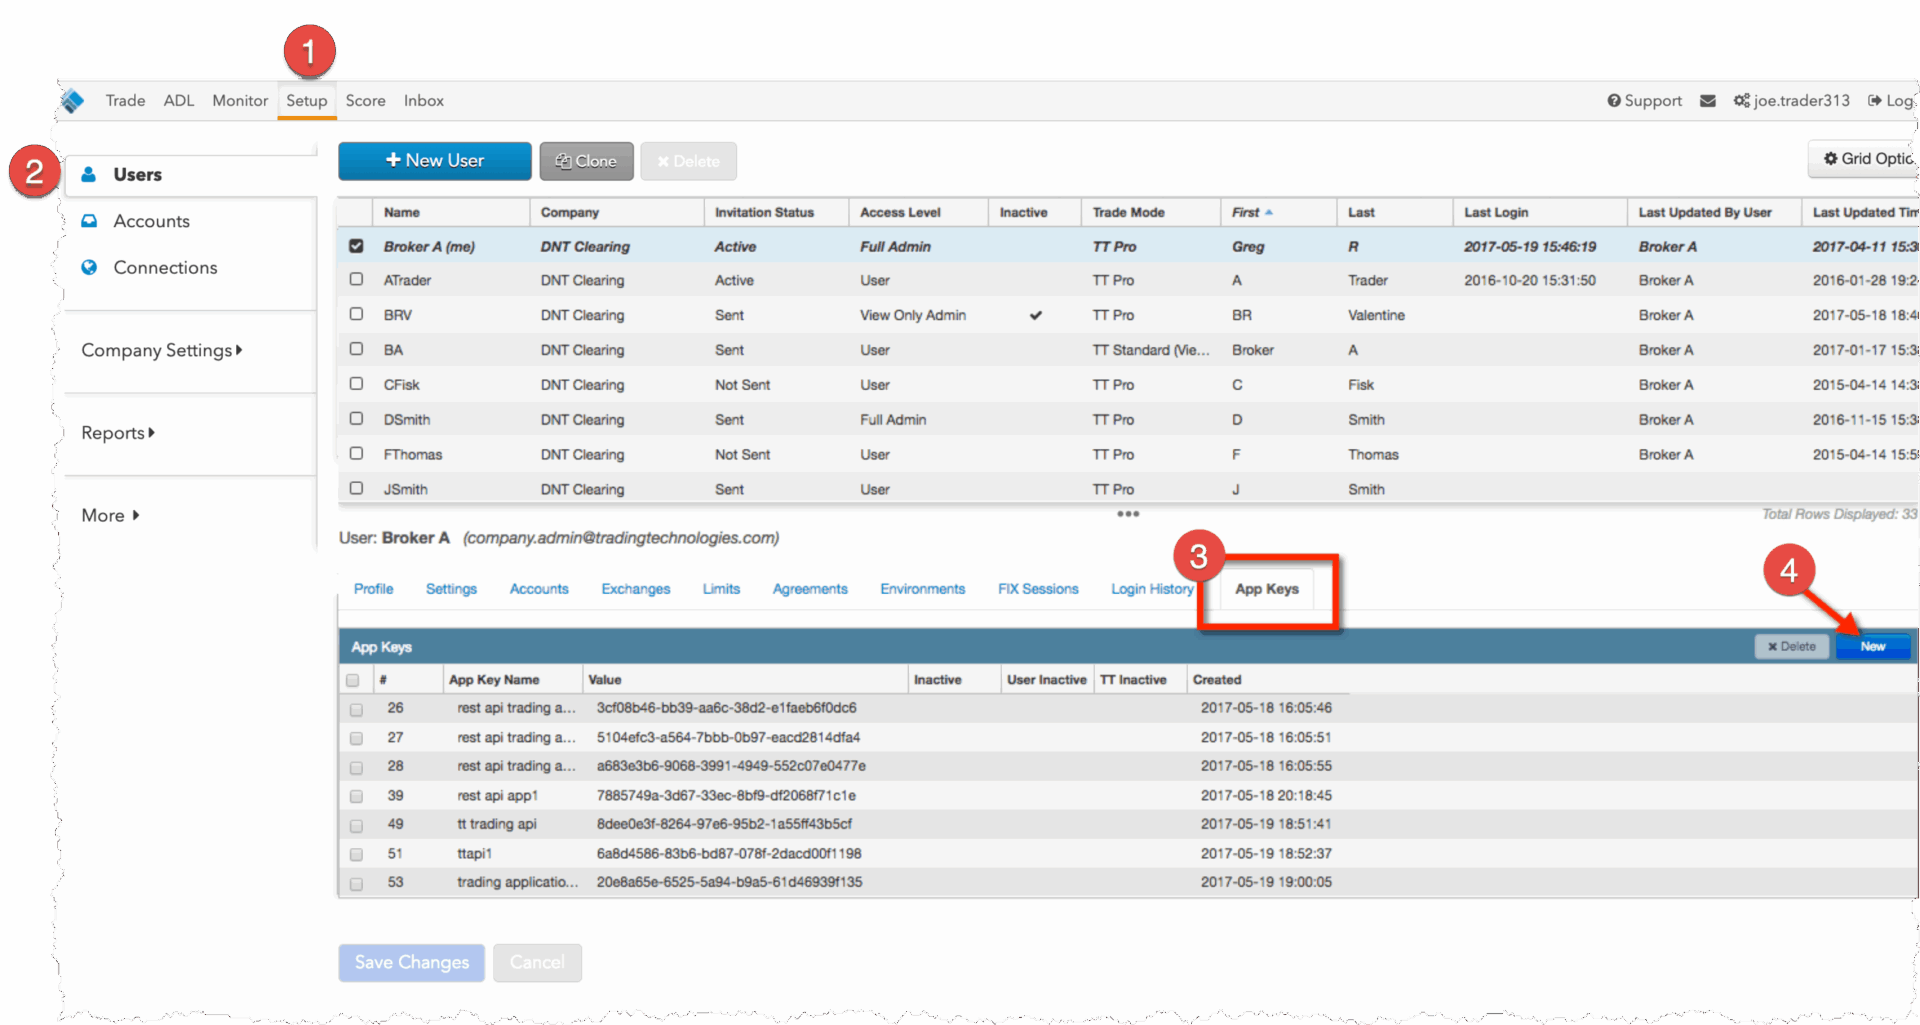Expand the More menu
This screenshot has width=1920, height=1025.
(110, 515)
